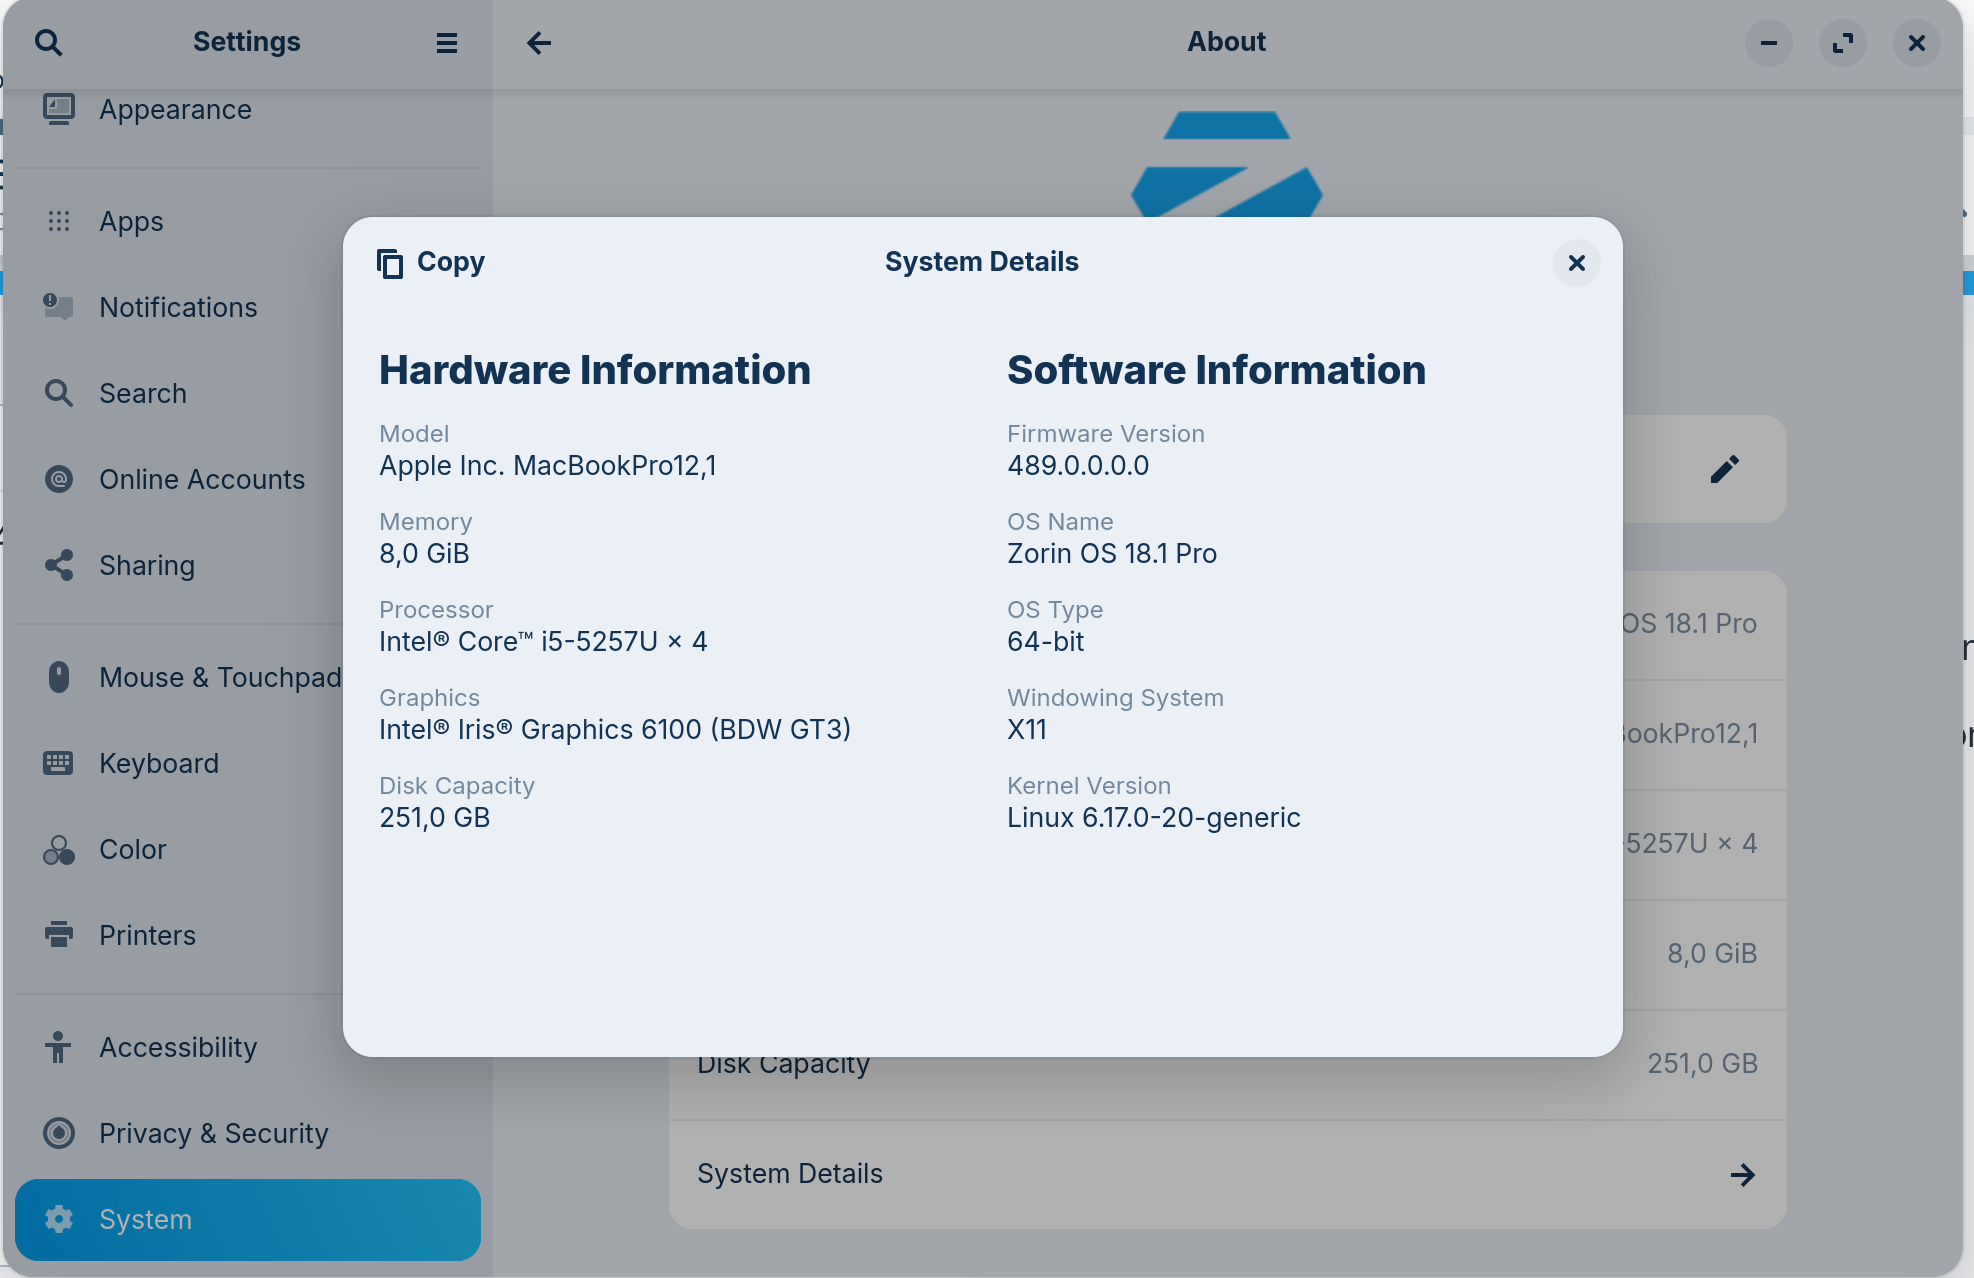Screen dimensions: 1974x1278
Task: Open Online Accounts settings
Action: 201,479
